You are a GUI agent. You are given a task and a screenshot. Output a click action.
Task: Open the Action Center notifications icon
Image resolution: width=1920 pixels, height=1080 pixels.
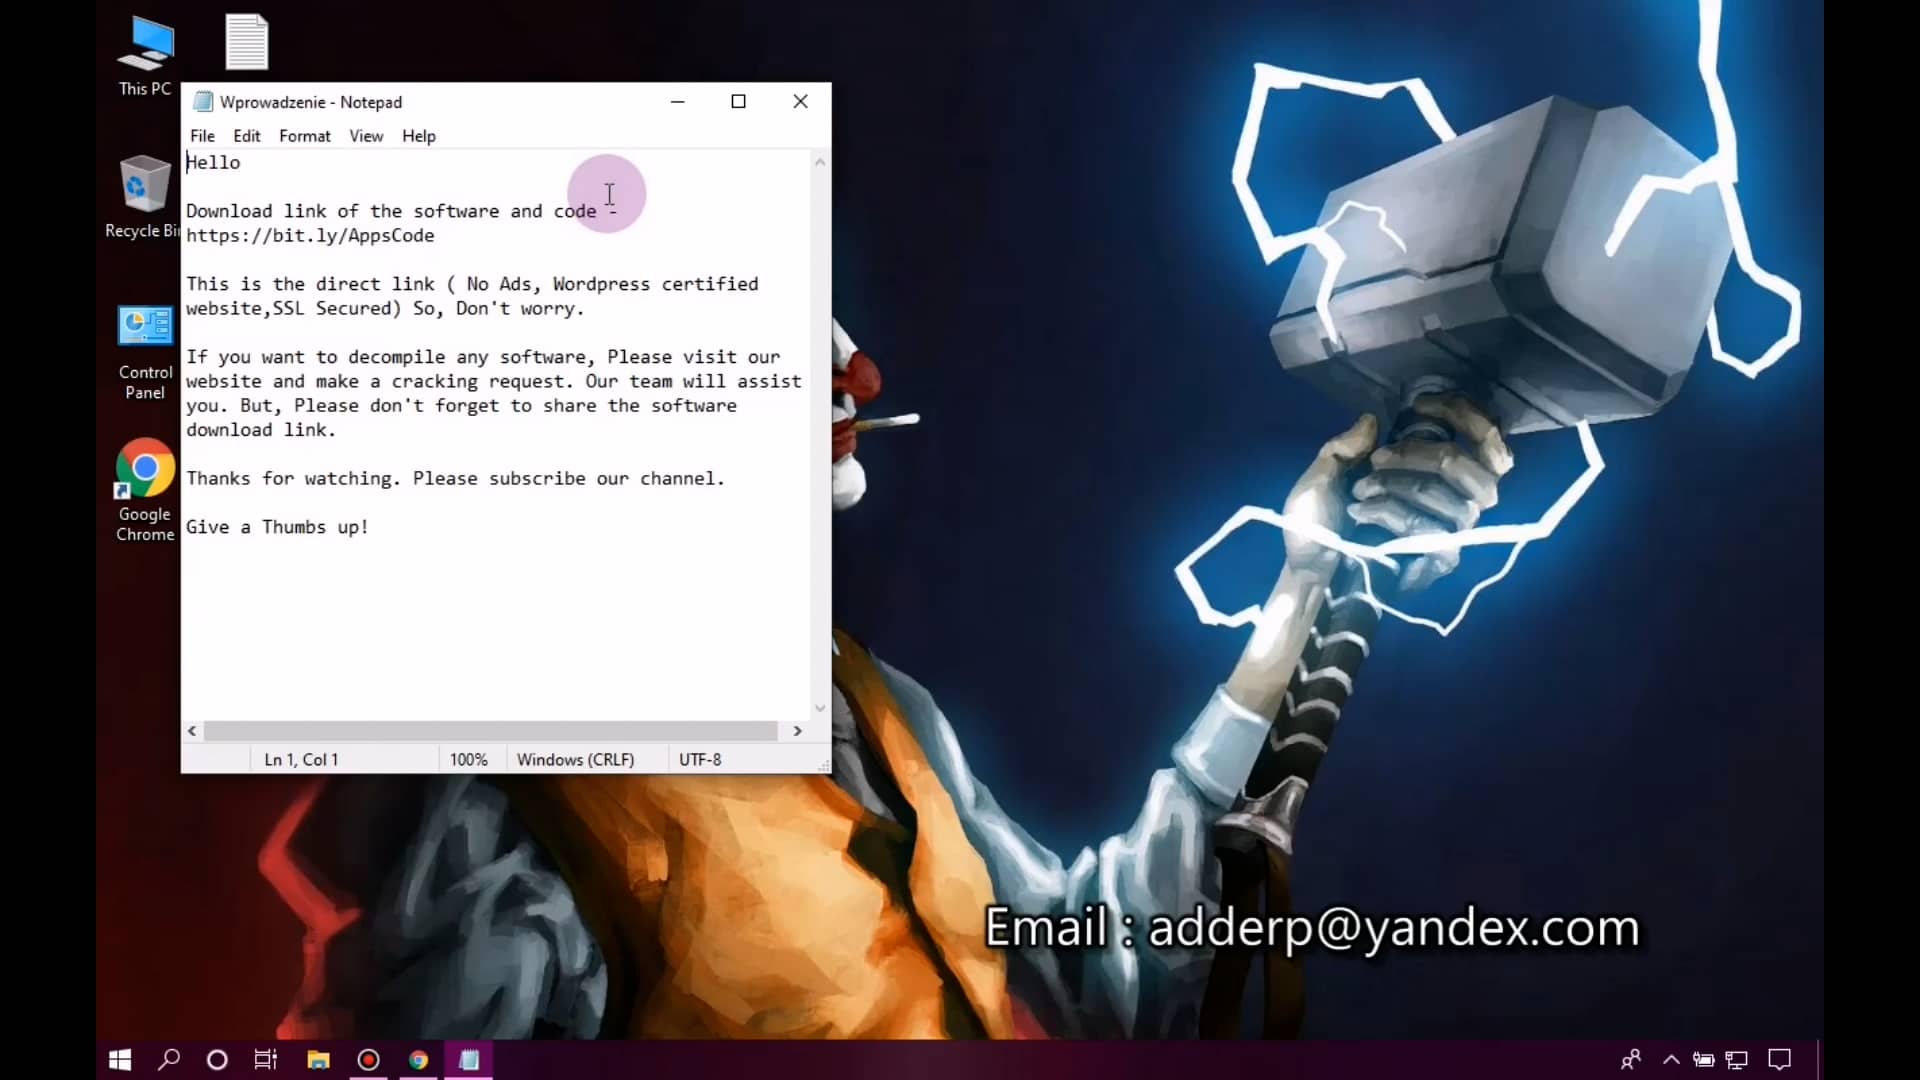[1780, 1060]
